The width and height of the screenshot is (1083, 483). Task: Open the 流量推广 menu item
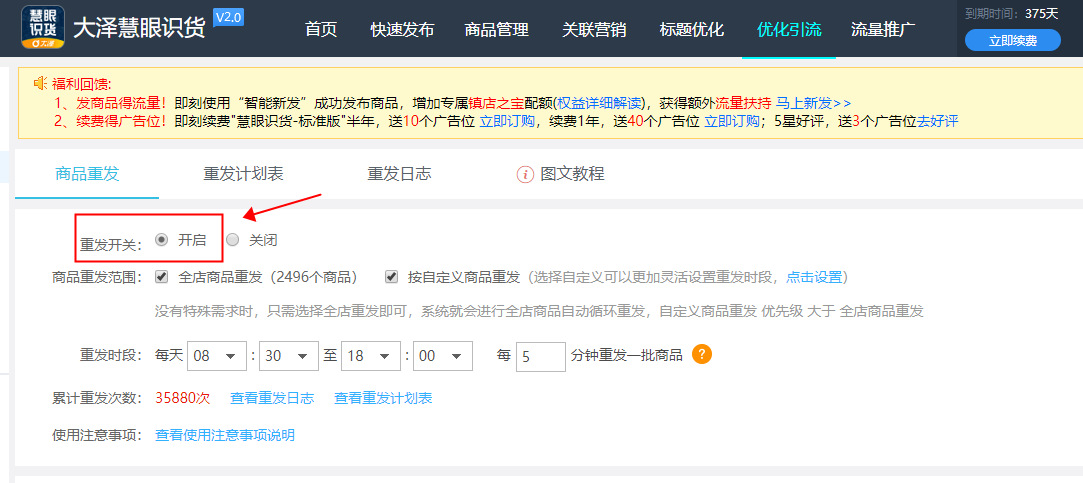click(x=883, y=30)
